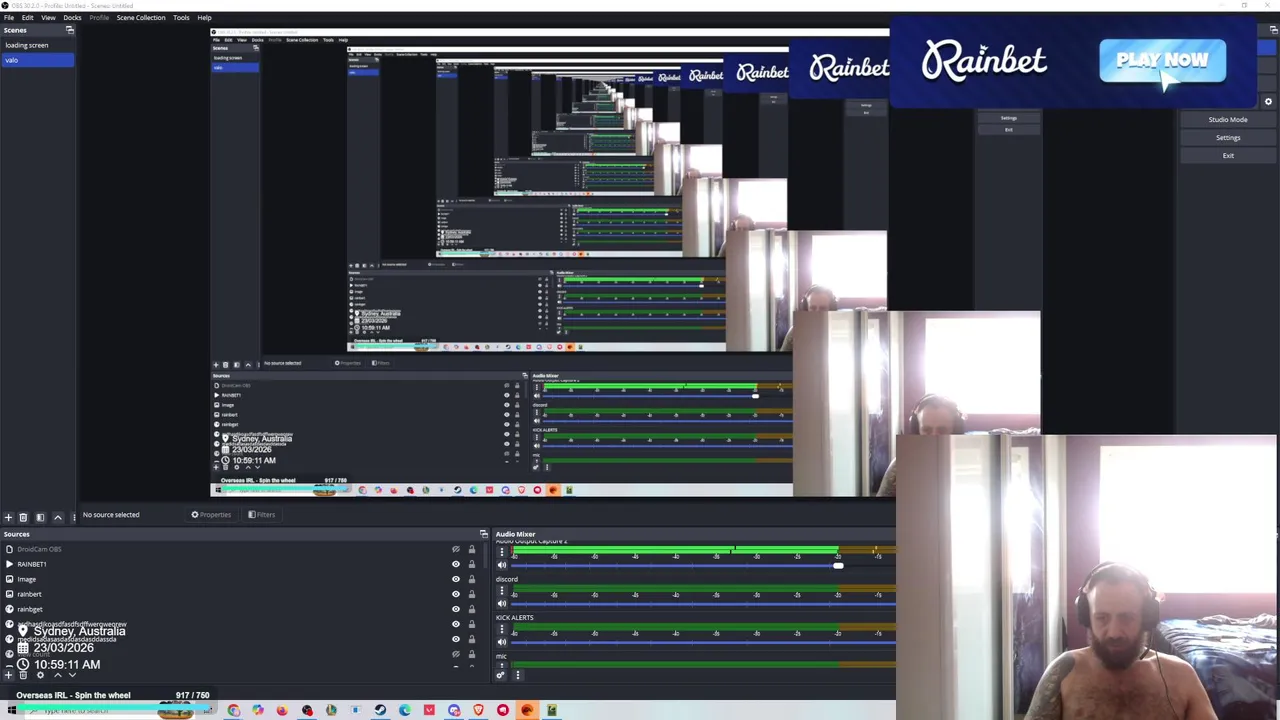Viewport: 1280px width, 720px height.
Task: Open the Scene Collection menu
Action: tap(141, 17)
